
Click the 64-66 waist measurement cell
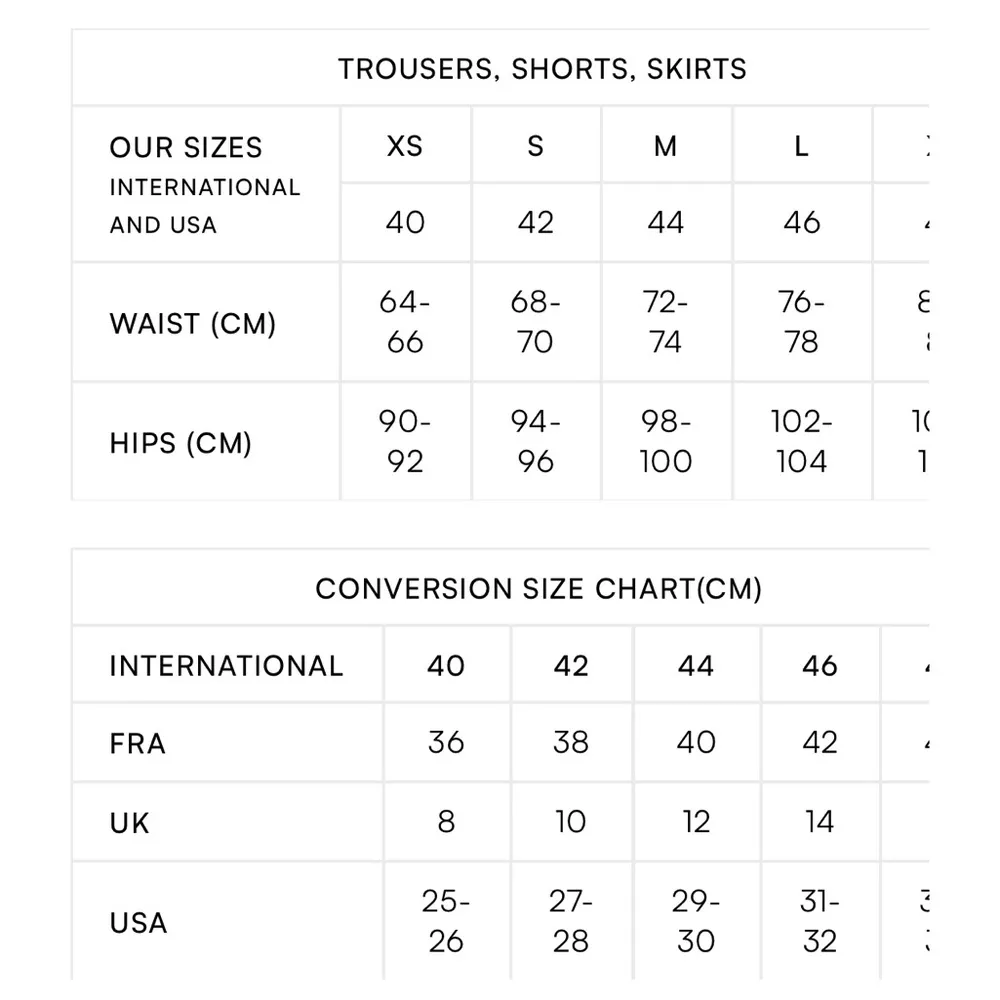coord(405,322)
